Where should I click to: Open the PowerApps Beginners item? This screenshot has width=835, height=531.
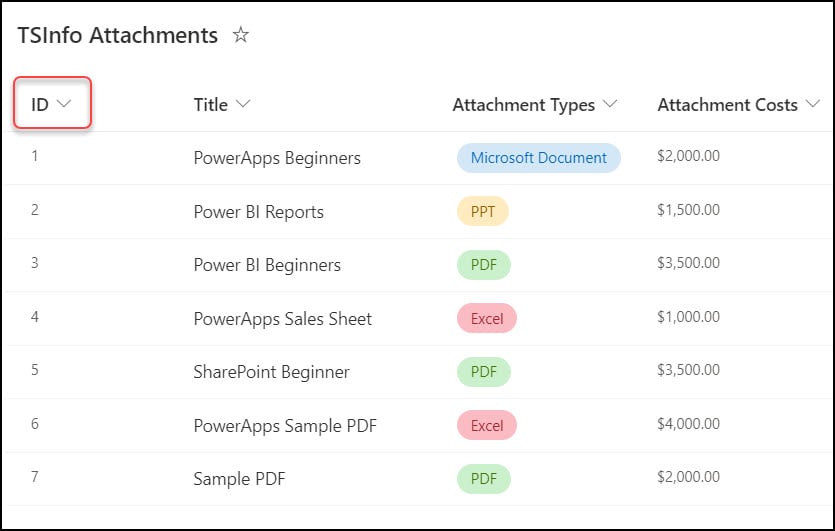(277, 158)
